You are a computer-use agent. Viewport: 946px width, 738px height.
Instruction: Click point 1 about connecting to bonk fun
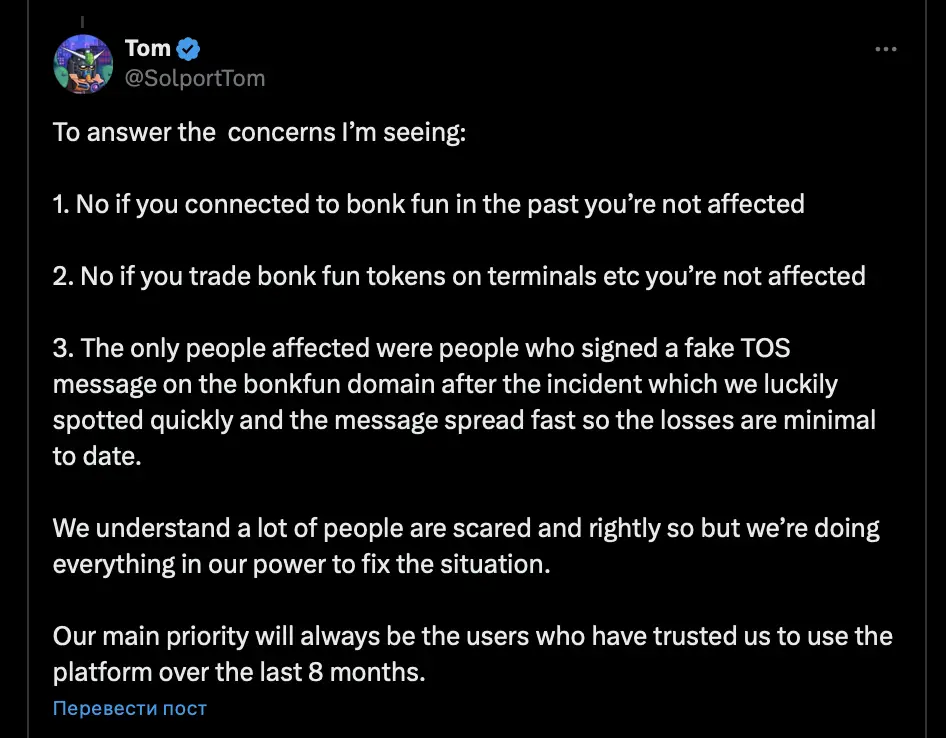428,204
